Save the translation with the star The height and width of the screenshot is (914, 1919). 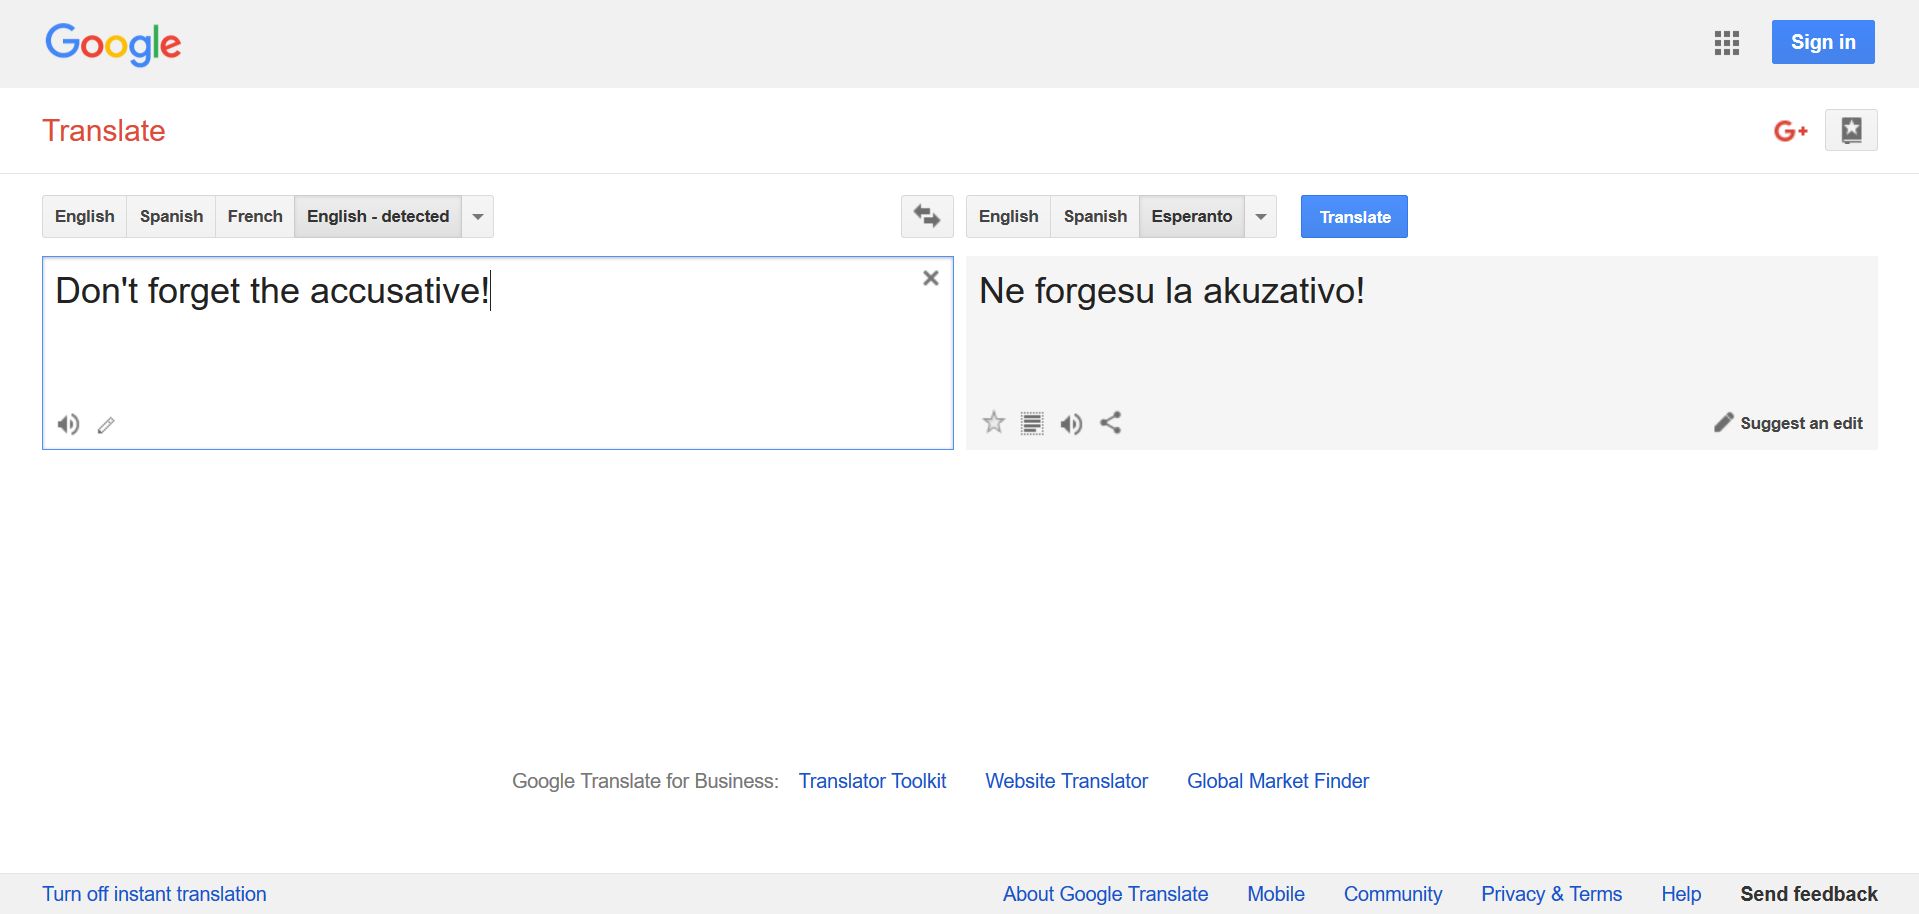tap(992, 422)
